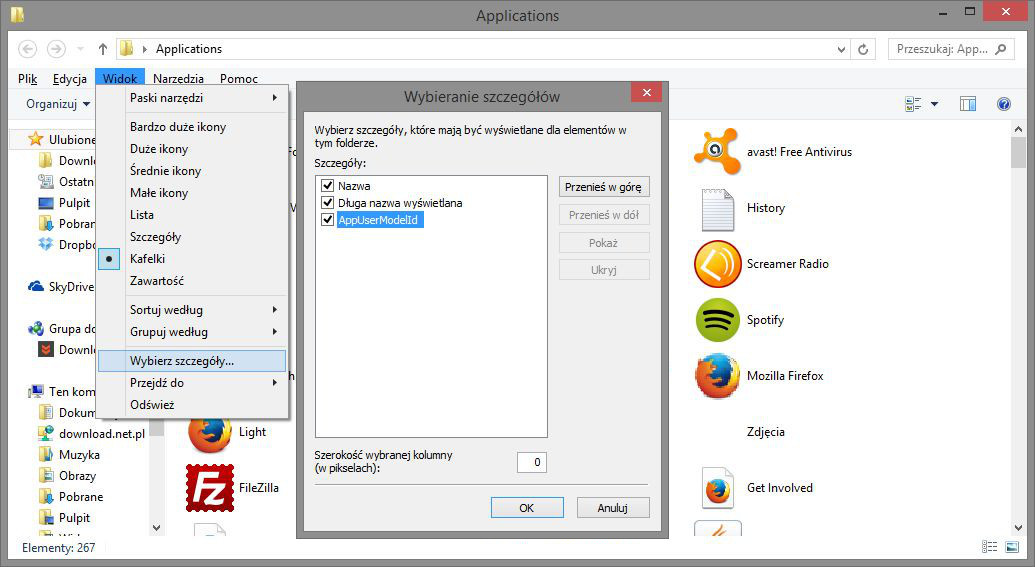
Task: Click the Przenieś w górę button
Action: [604, 187]
